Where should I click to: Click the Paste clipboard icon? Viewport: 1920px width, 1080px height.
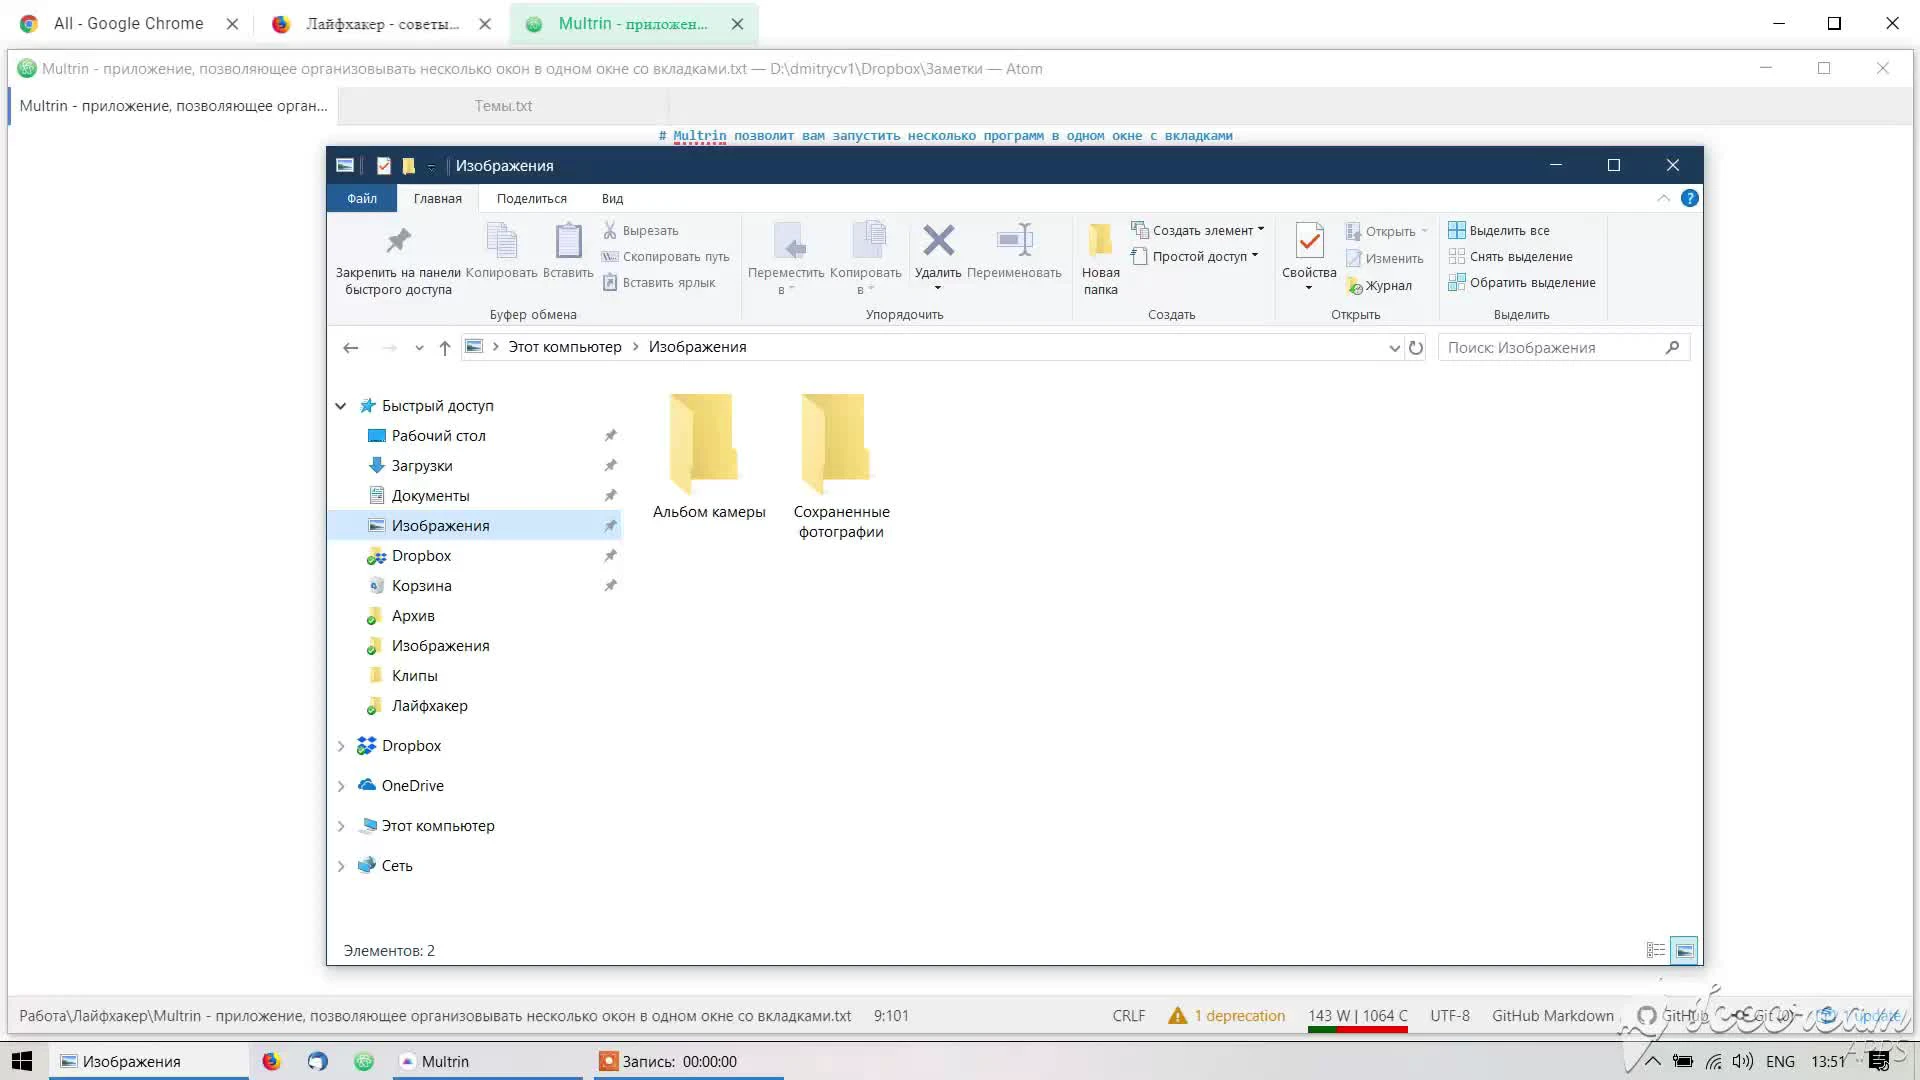568,241
